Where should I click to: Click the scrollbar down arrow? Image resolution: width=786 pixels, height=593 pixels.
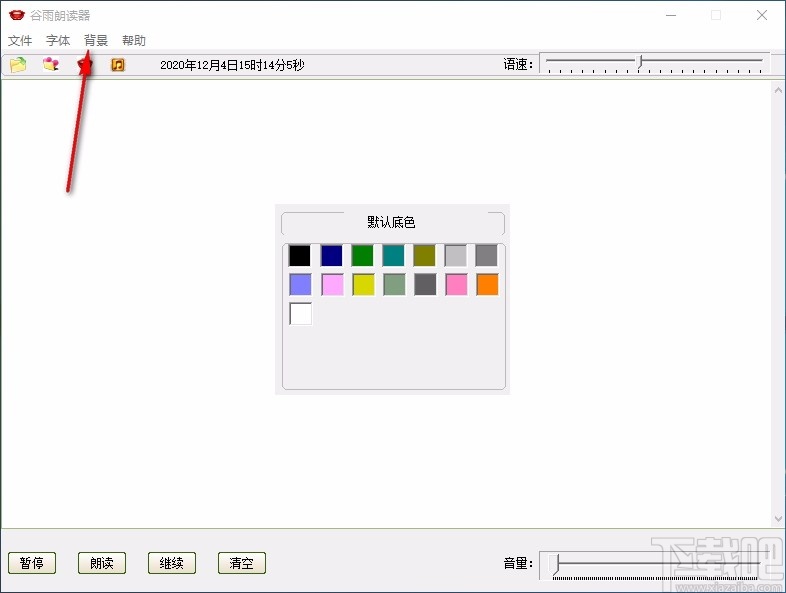click(778, 519)
